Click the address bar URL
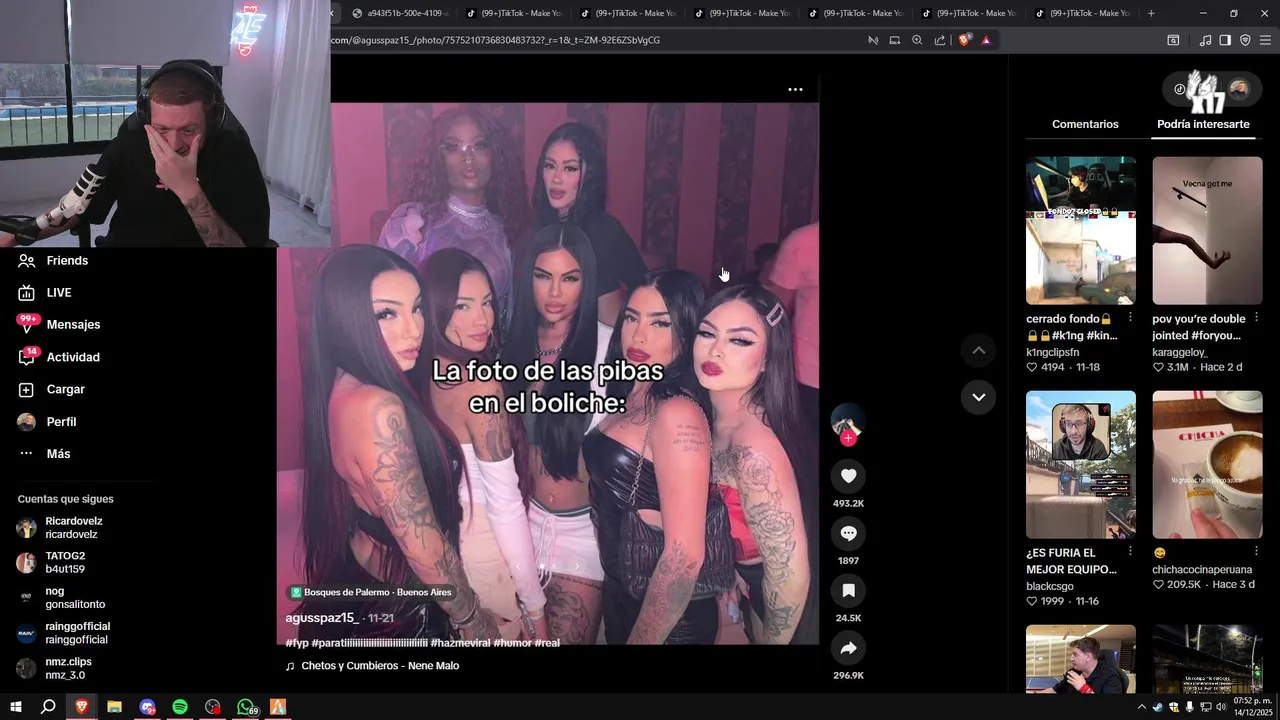The image size is (1280, 720). [x=495, y=40]
